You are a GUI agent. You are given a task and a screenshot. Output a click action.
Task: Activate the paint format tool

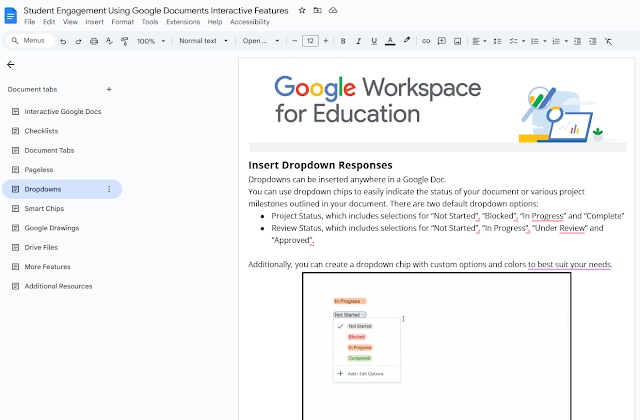click(x=124, y=41)
